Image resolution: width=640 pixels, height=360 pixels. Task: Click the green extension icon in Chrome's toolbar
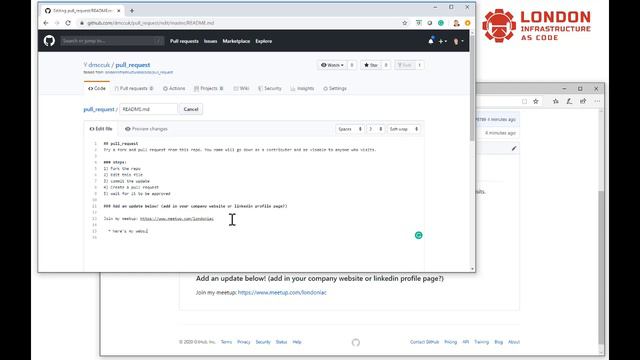pyautogui.click(x=441, y=23)
